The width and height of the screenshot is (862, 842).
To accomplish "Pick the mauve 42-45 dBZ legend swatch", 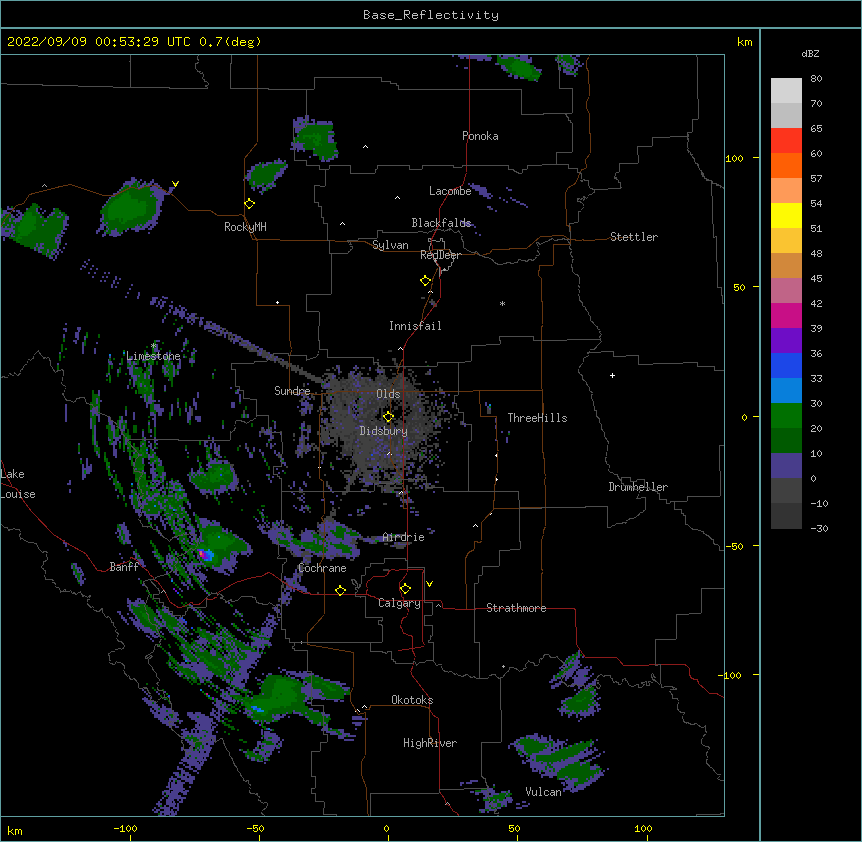I will (786, 290).
